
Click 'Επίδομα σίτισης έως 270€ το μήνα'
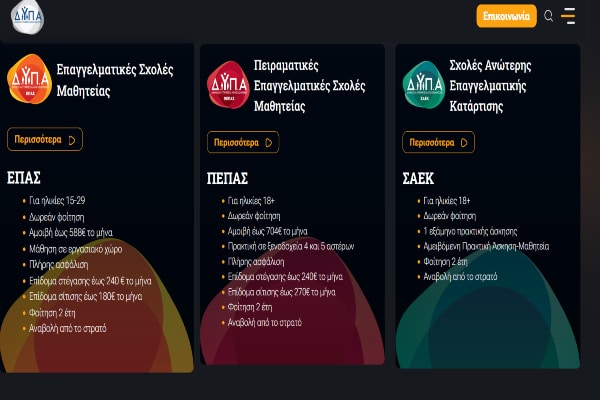282,292
